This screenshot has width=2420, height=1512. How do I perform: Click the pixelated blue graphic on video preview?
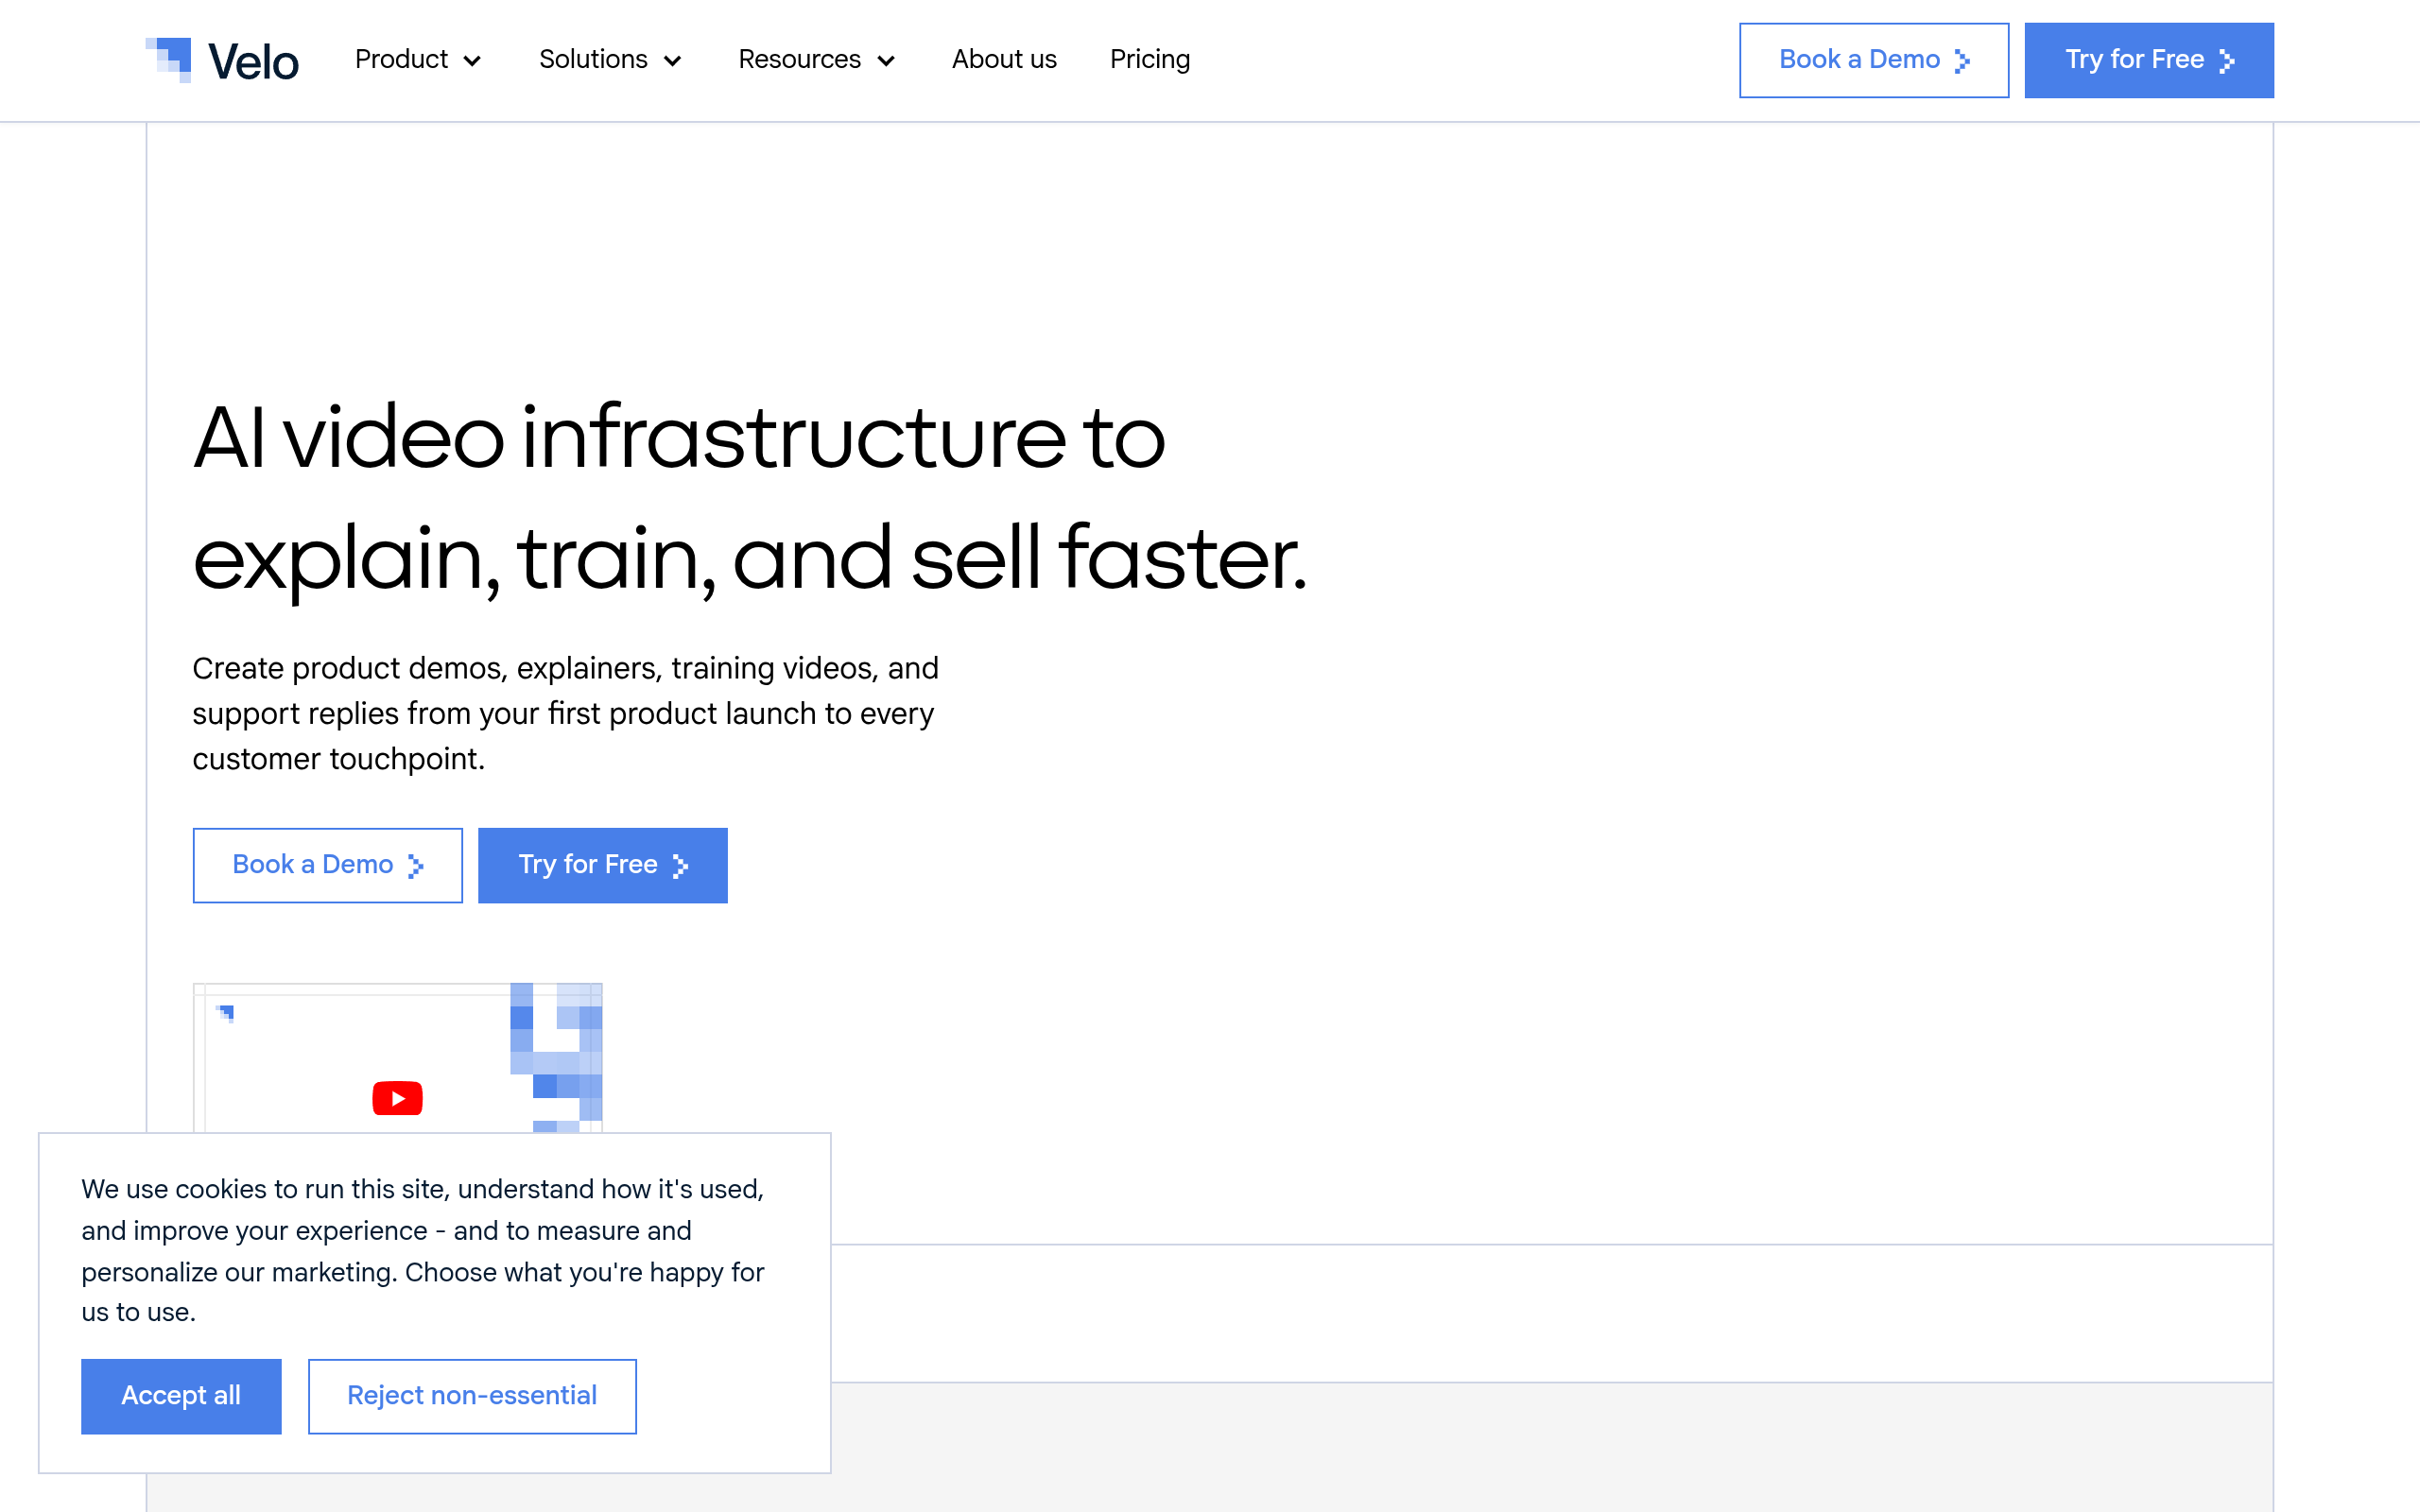point(556,1057)
